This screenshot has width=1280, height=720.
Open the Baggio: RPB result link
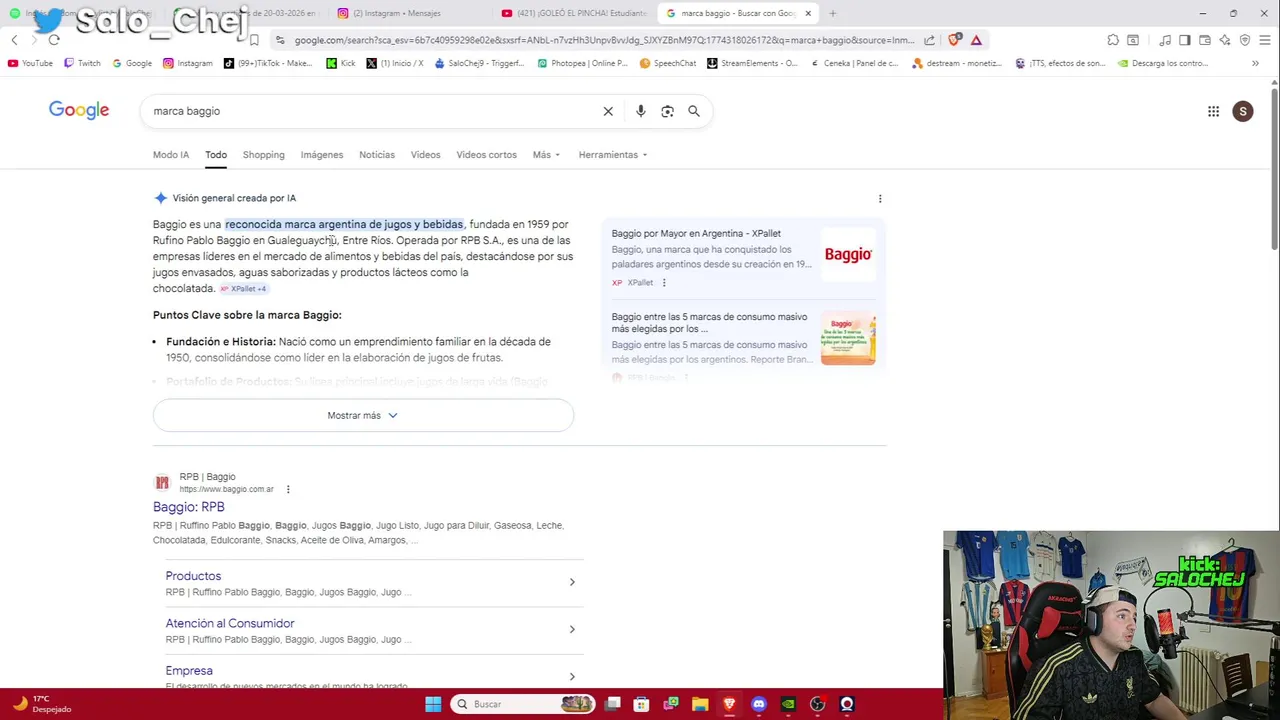[x=189, y=507]
